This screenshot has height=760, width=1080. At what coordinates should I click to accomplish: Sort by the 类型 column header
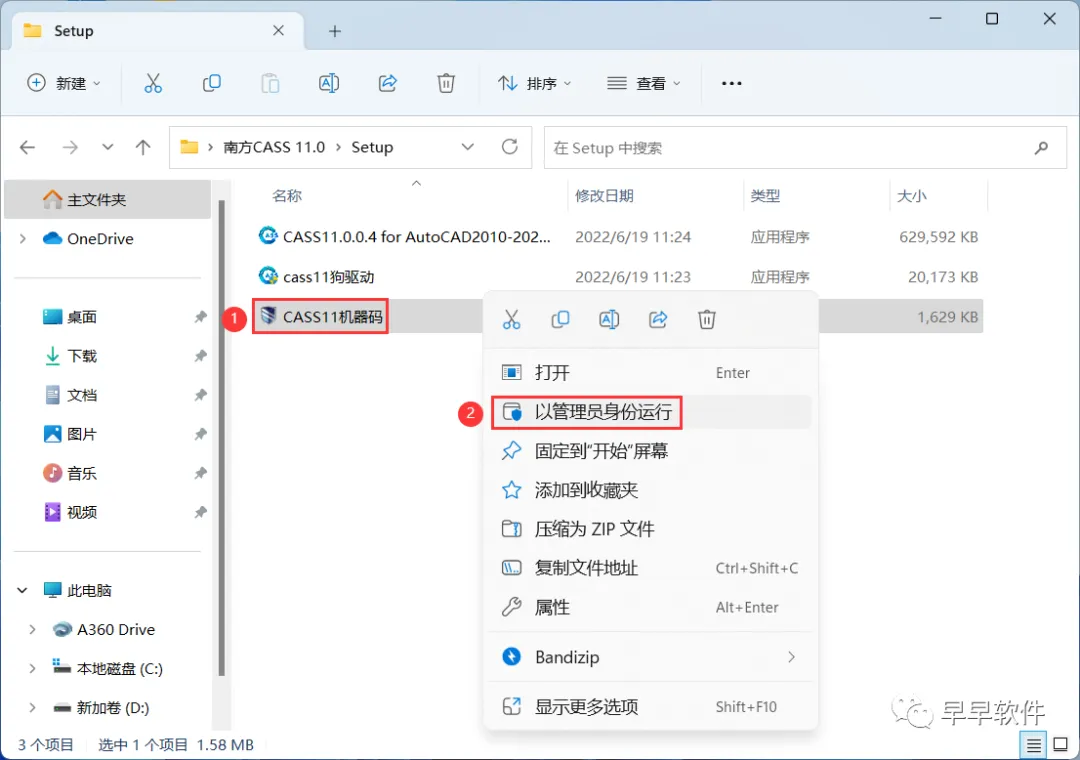point(765,196)
